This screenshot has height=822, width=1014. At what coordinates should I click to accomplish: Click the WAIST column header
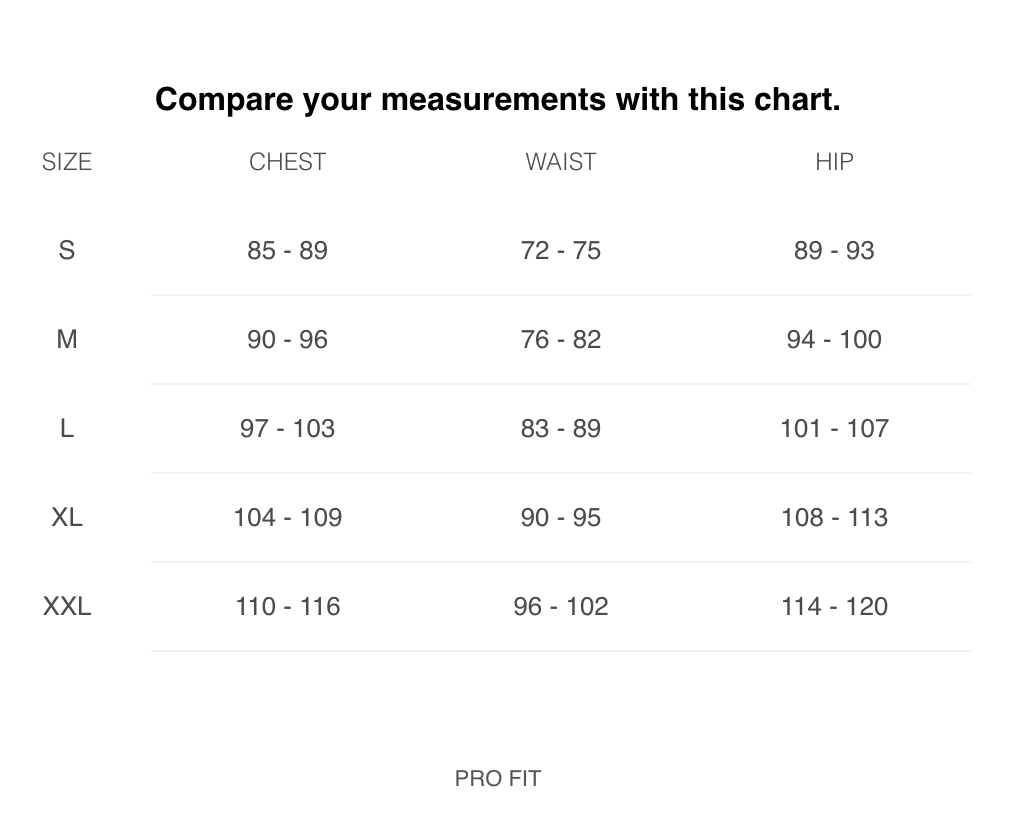(x=560, y=162)
